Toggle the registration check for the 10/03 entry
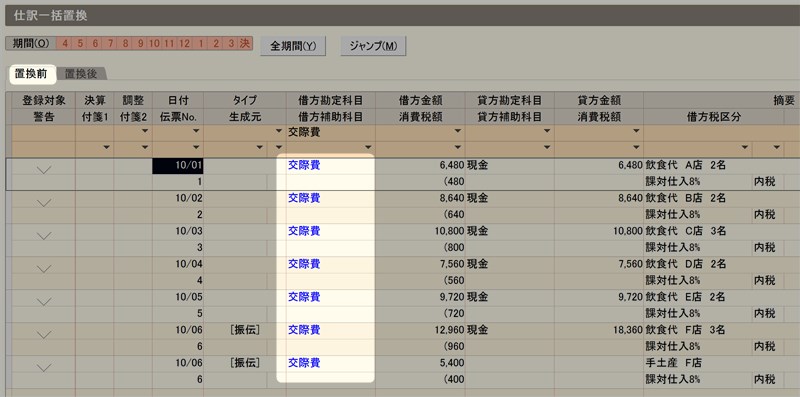The width and height of the screenshot is (800, 397). click(44, 235)
